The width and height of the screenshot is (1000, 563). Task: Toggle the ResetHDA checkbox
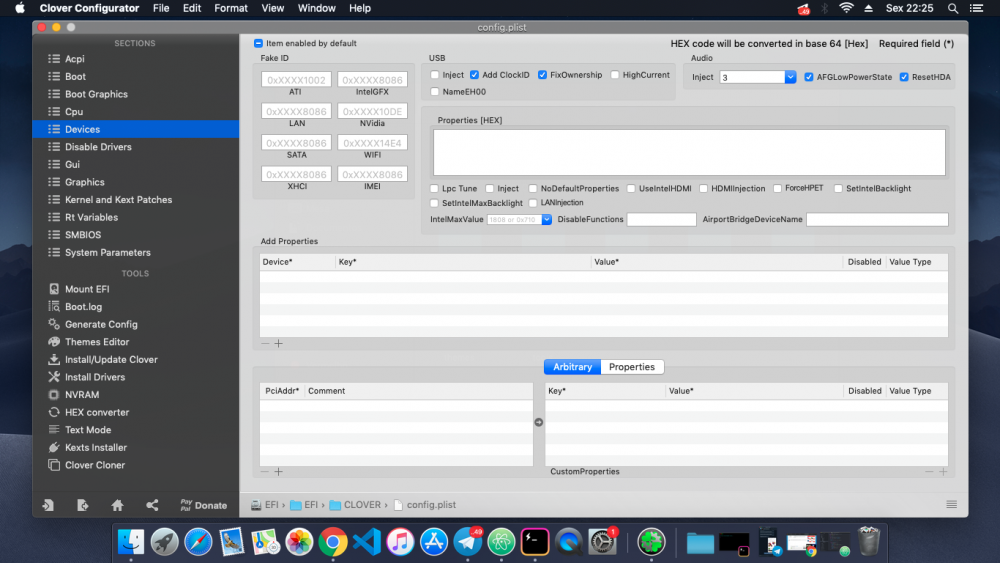(904, 77)
